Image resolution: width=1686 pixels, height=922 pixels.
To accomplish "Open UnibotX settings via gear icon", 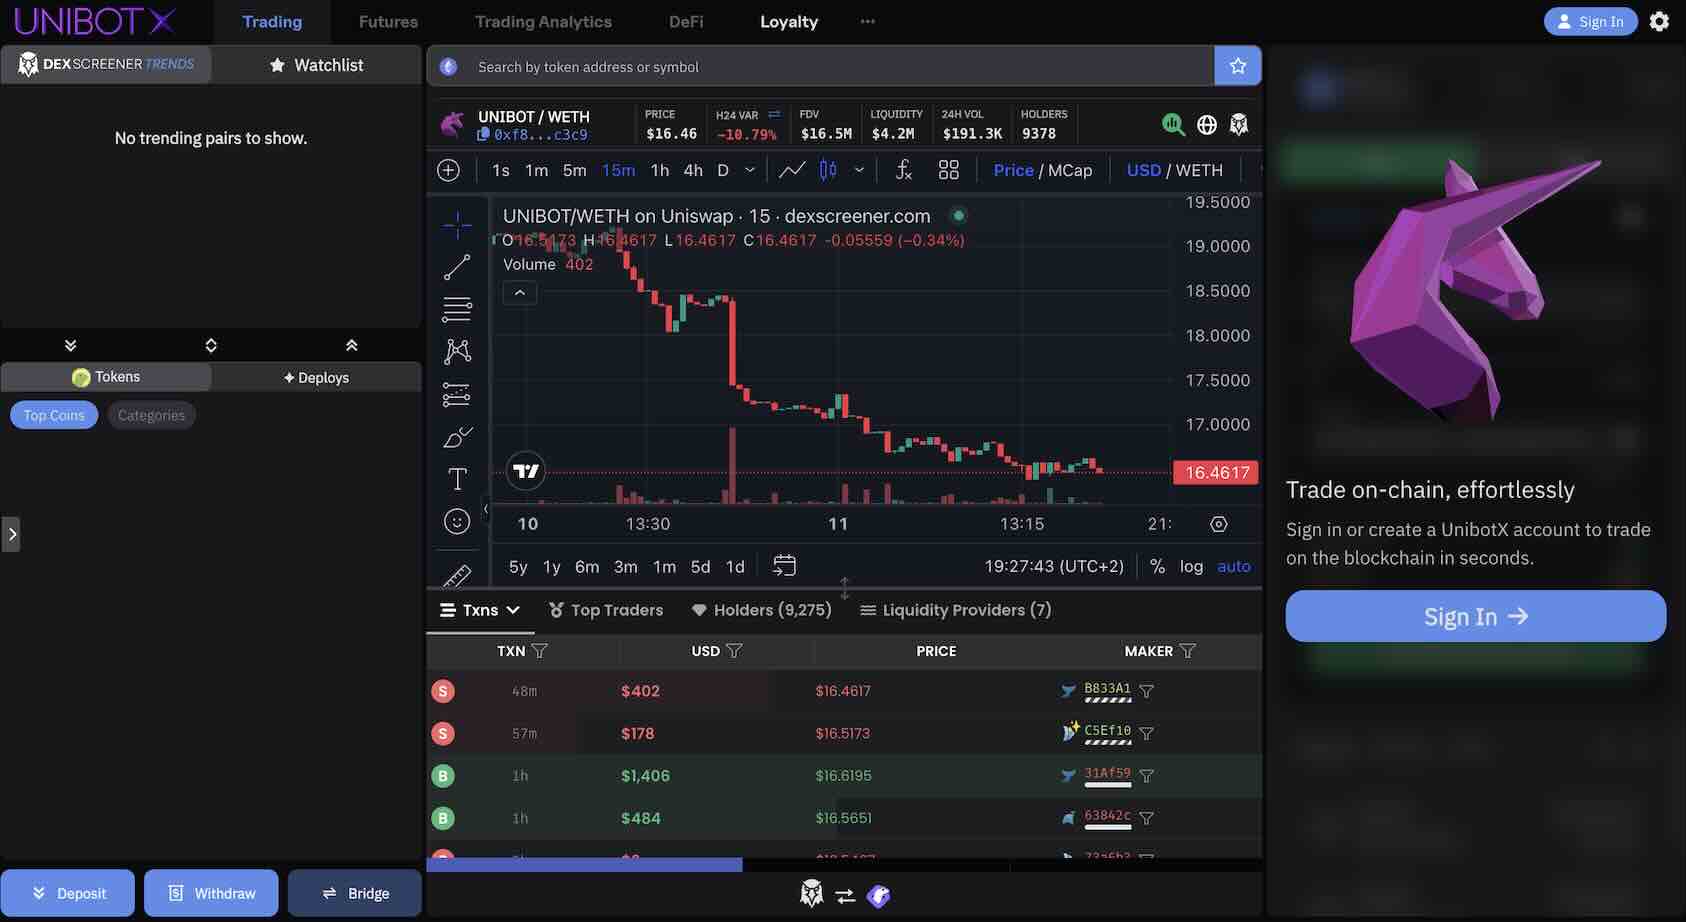I will [1659, 20].
